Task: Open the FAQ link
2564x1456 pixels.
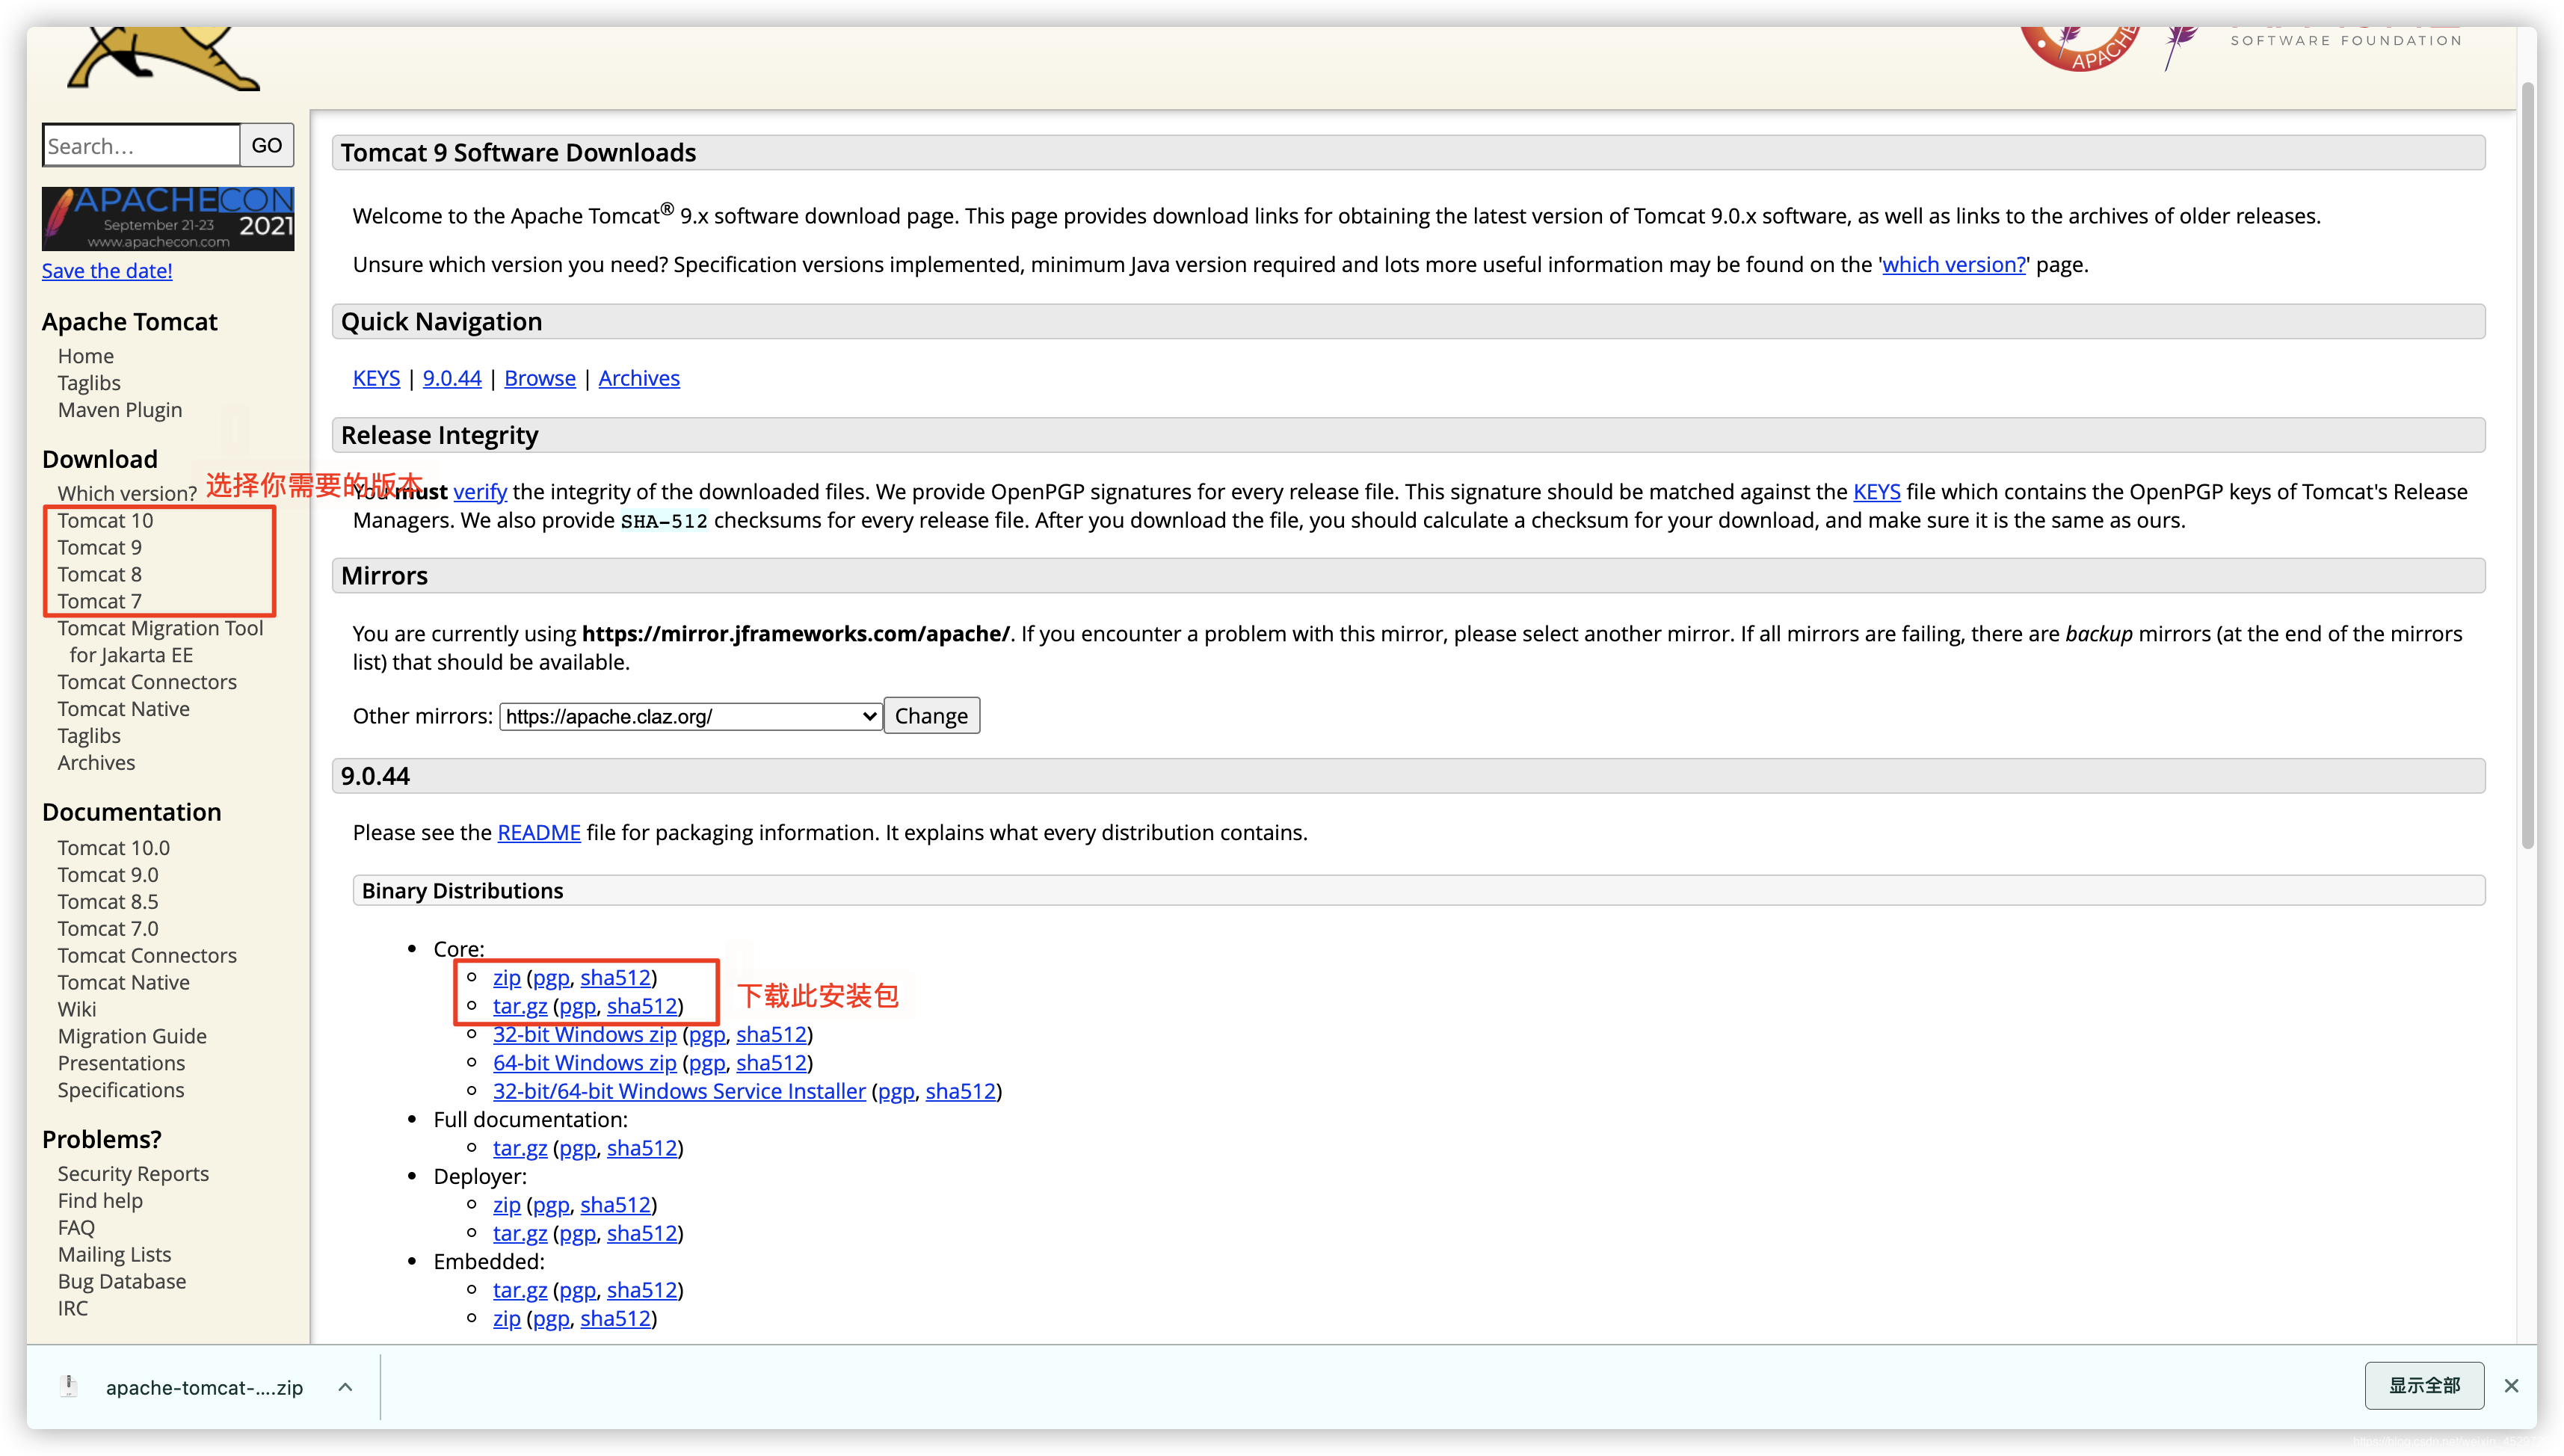Action: point(76,1228)
